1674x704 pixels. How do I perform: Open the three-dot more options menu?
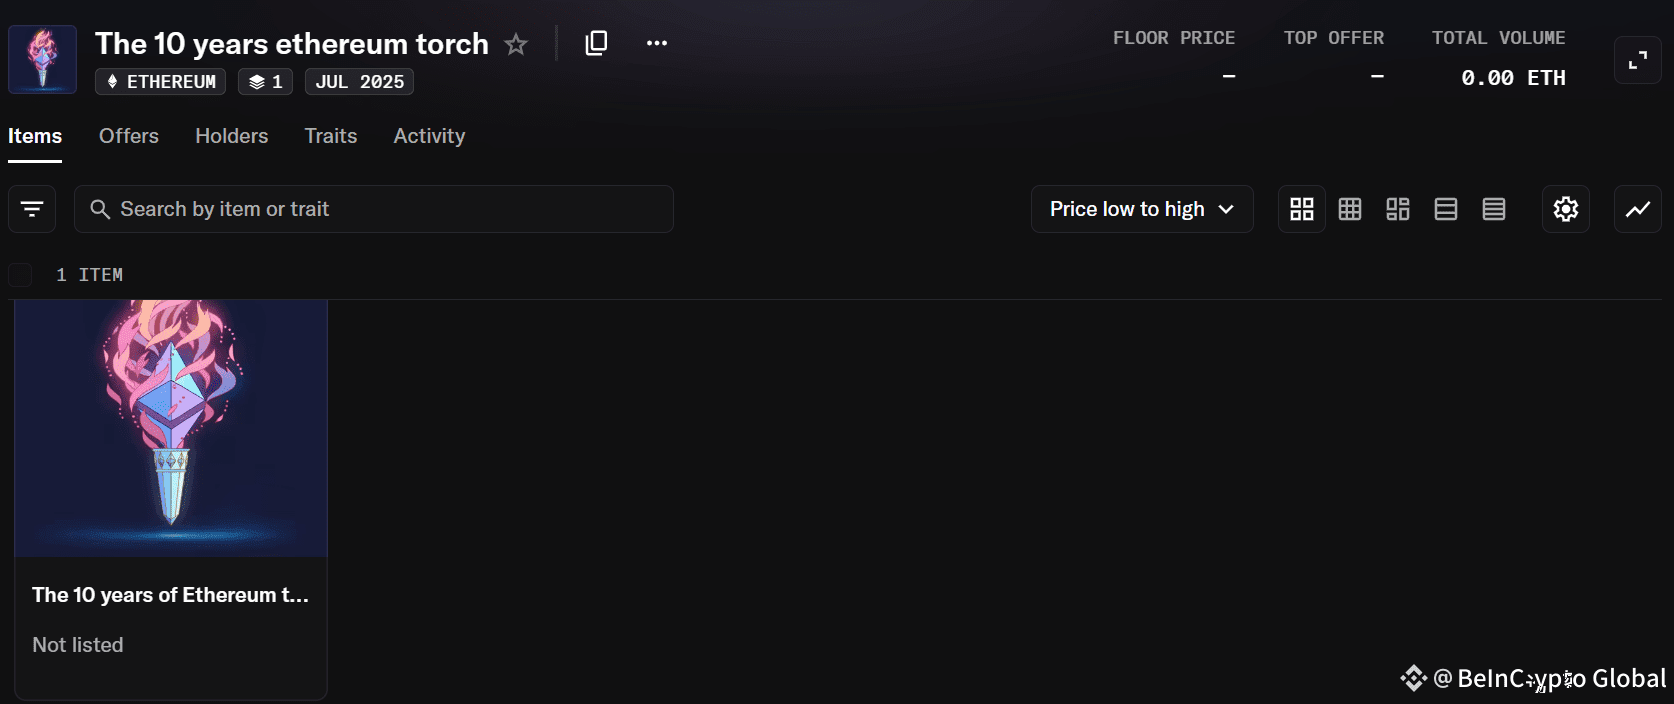click(657, 43)
